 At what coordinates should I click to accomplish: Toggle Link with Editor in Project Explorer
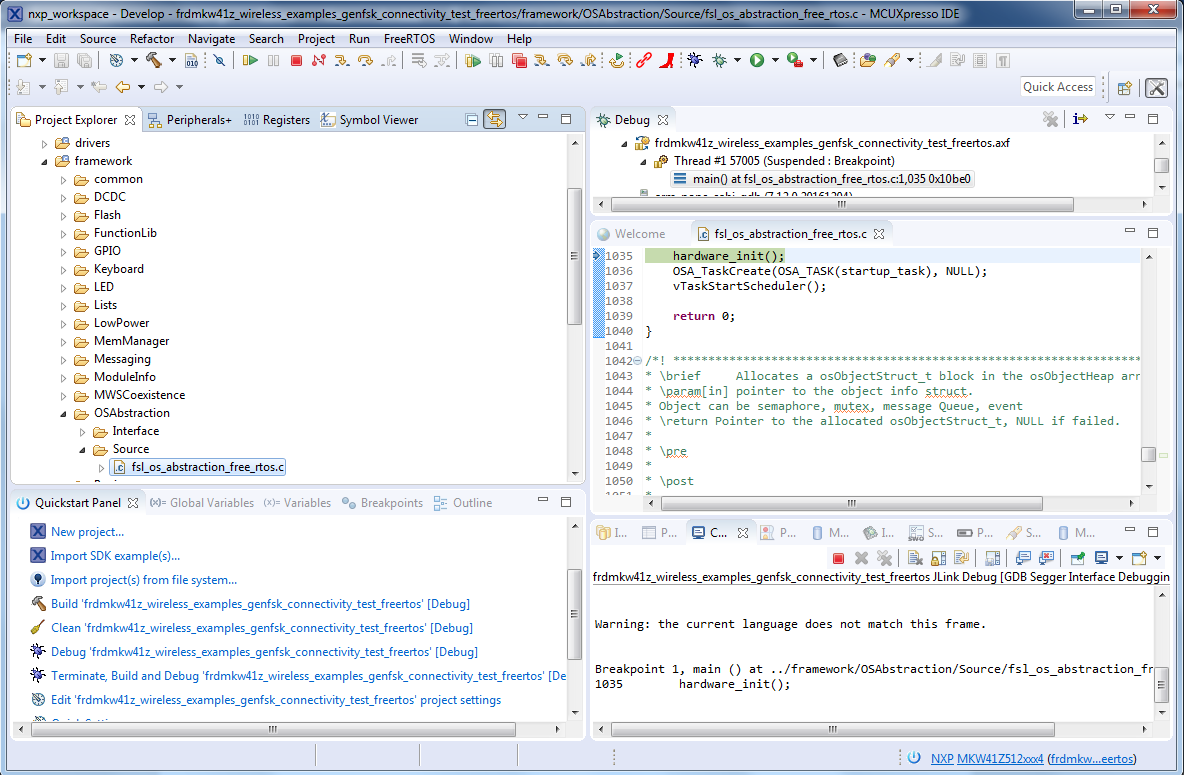tap(494, 120)
